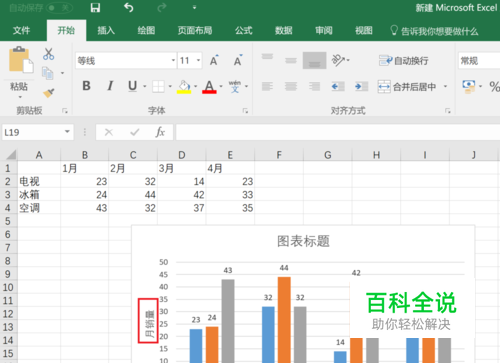Click the Orientation text angle icon
Image resolution: width=500 pixels, height=363 pixels.
(338, 60)
